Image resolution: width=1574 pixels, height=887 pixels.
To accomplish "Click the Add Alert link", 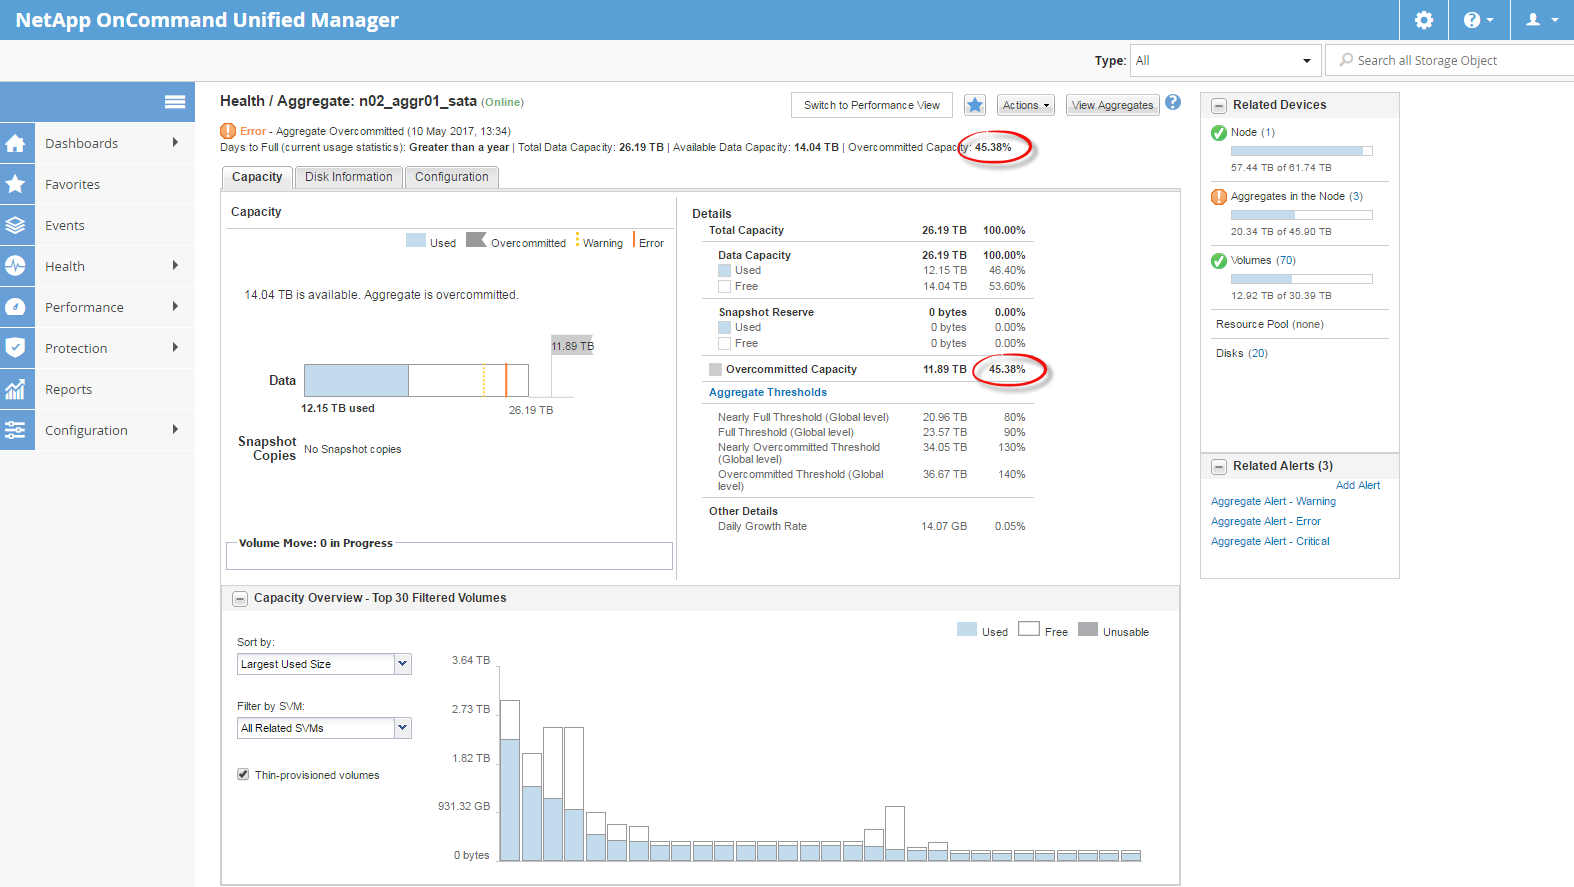I will [1357, 486].
